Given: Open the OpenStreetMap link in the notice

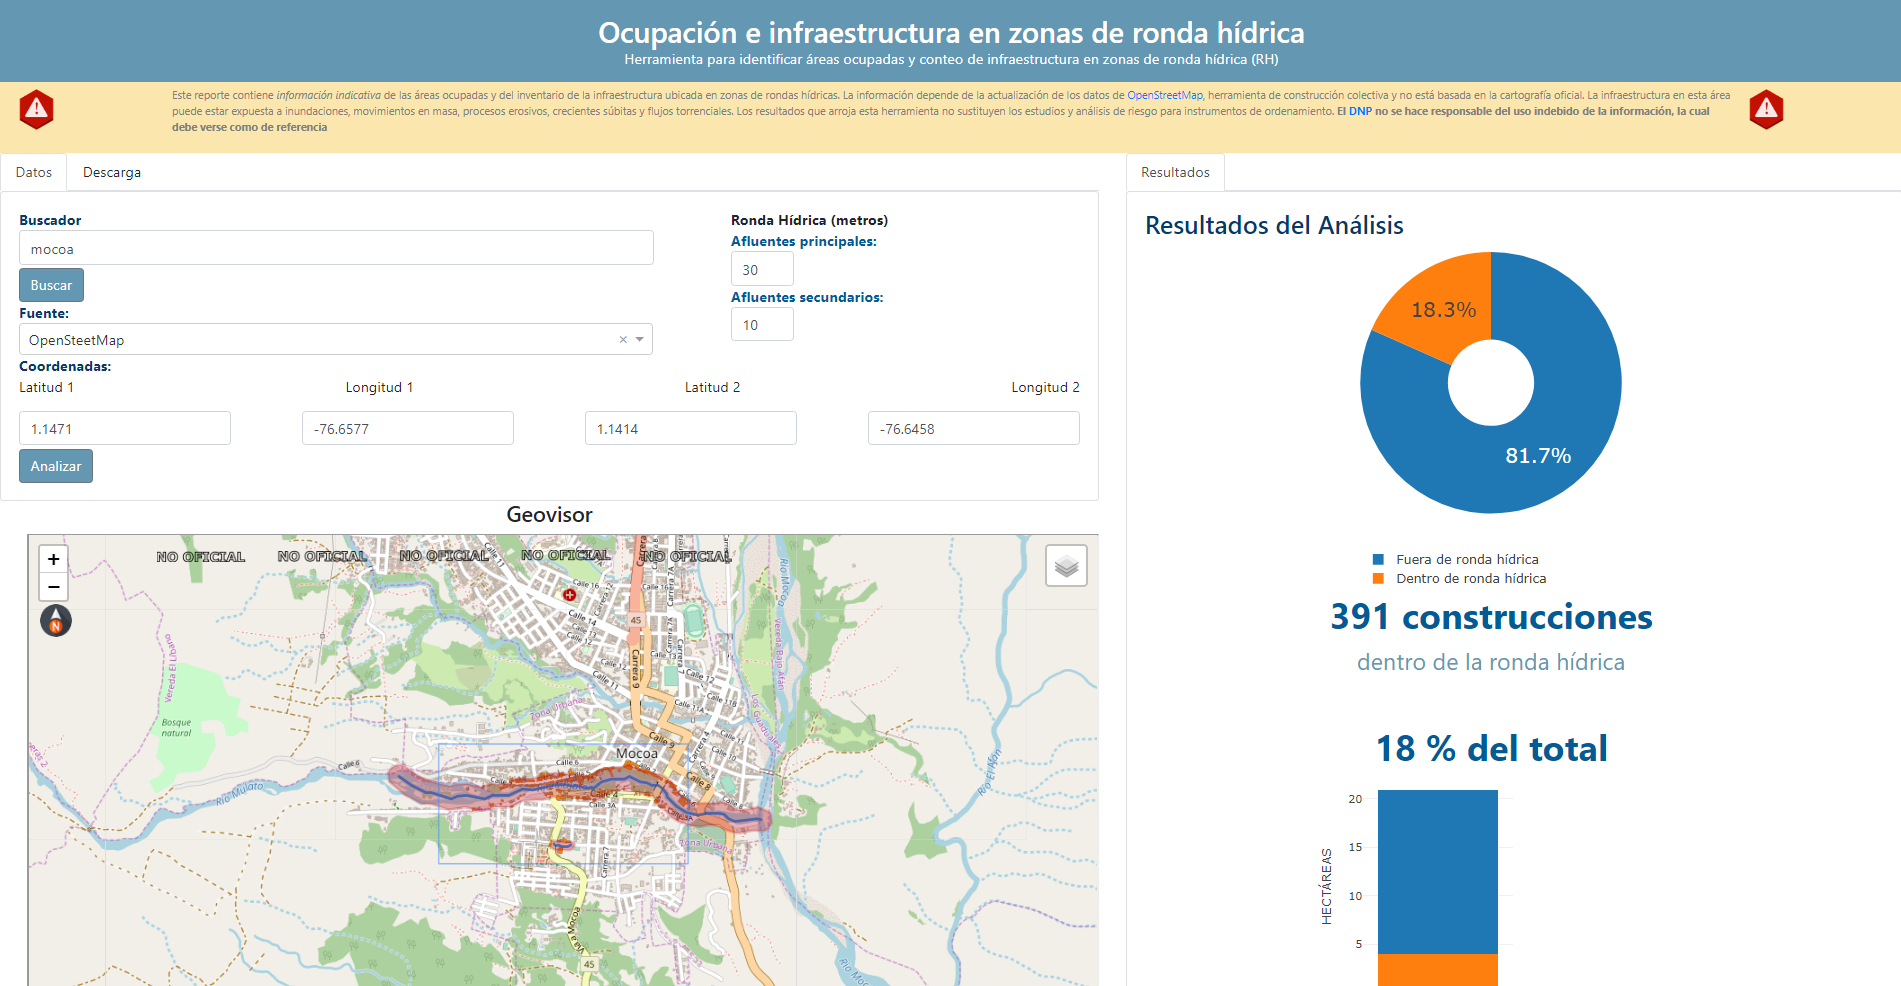Looking at the screenshot, I should pos(1164,95).
